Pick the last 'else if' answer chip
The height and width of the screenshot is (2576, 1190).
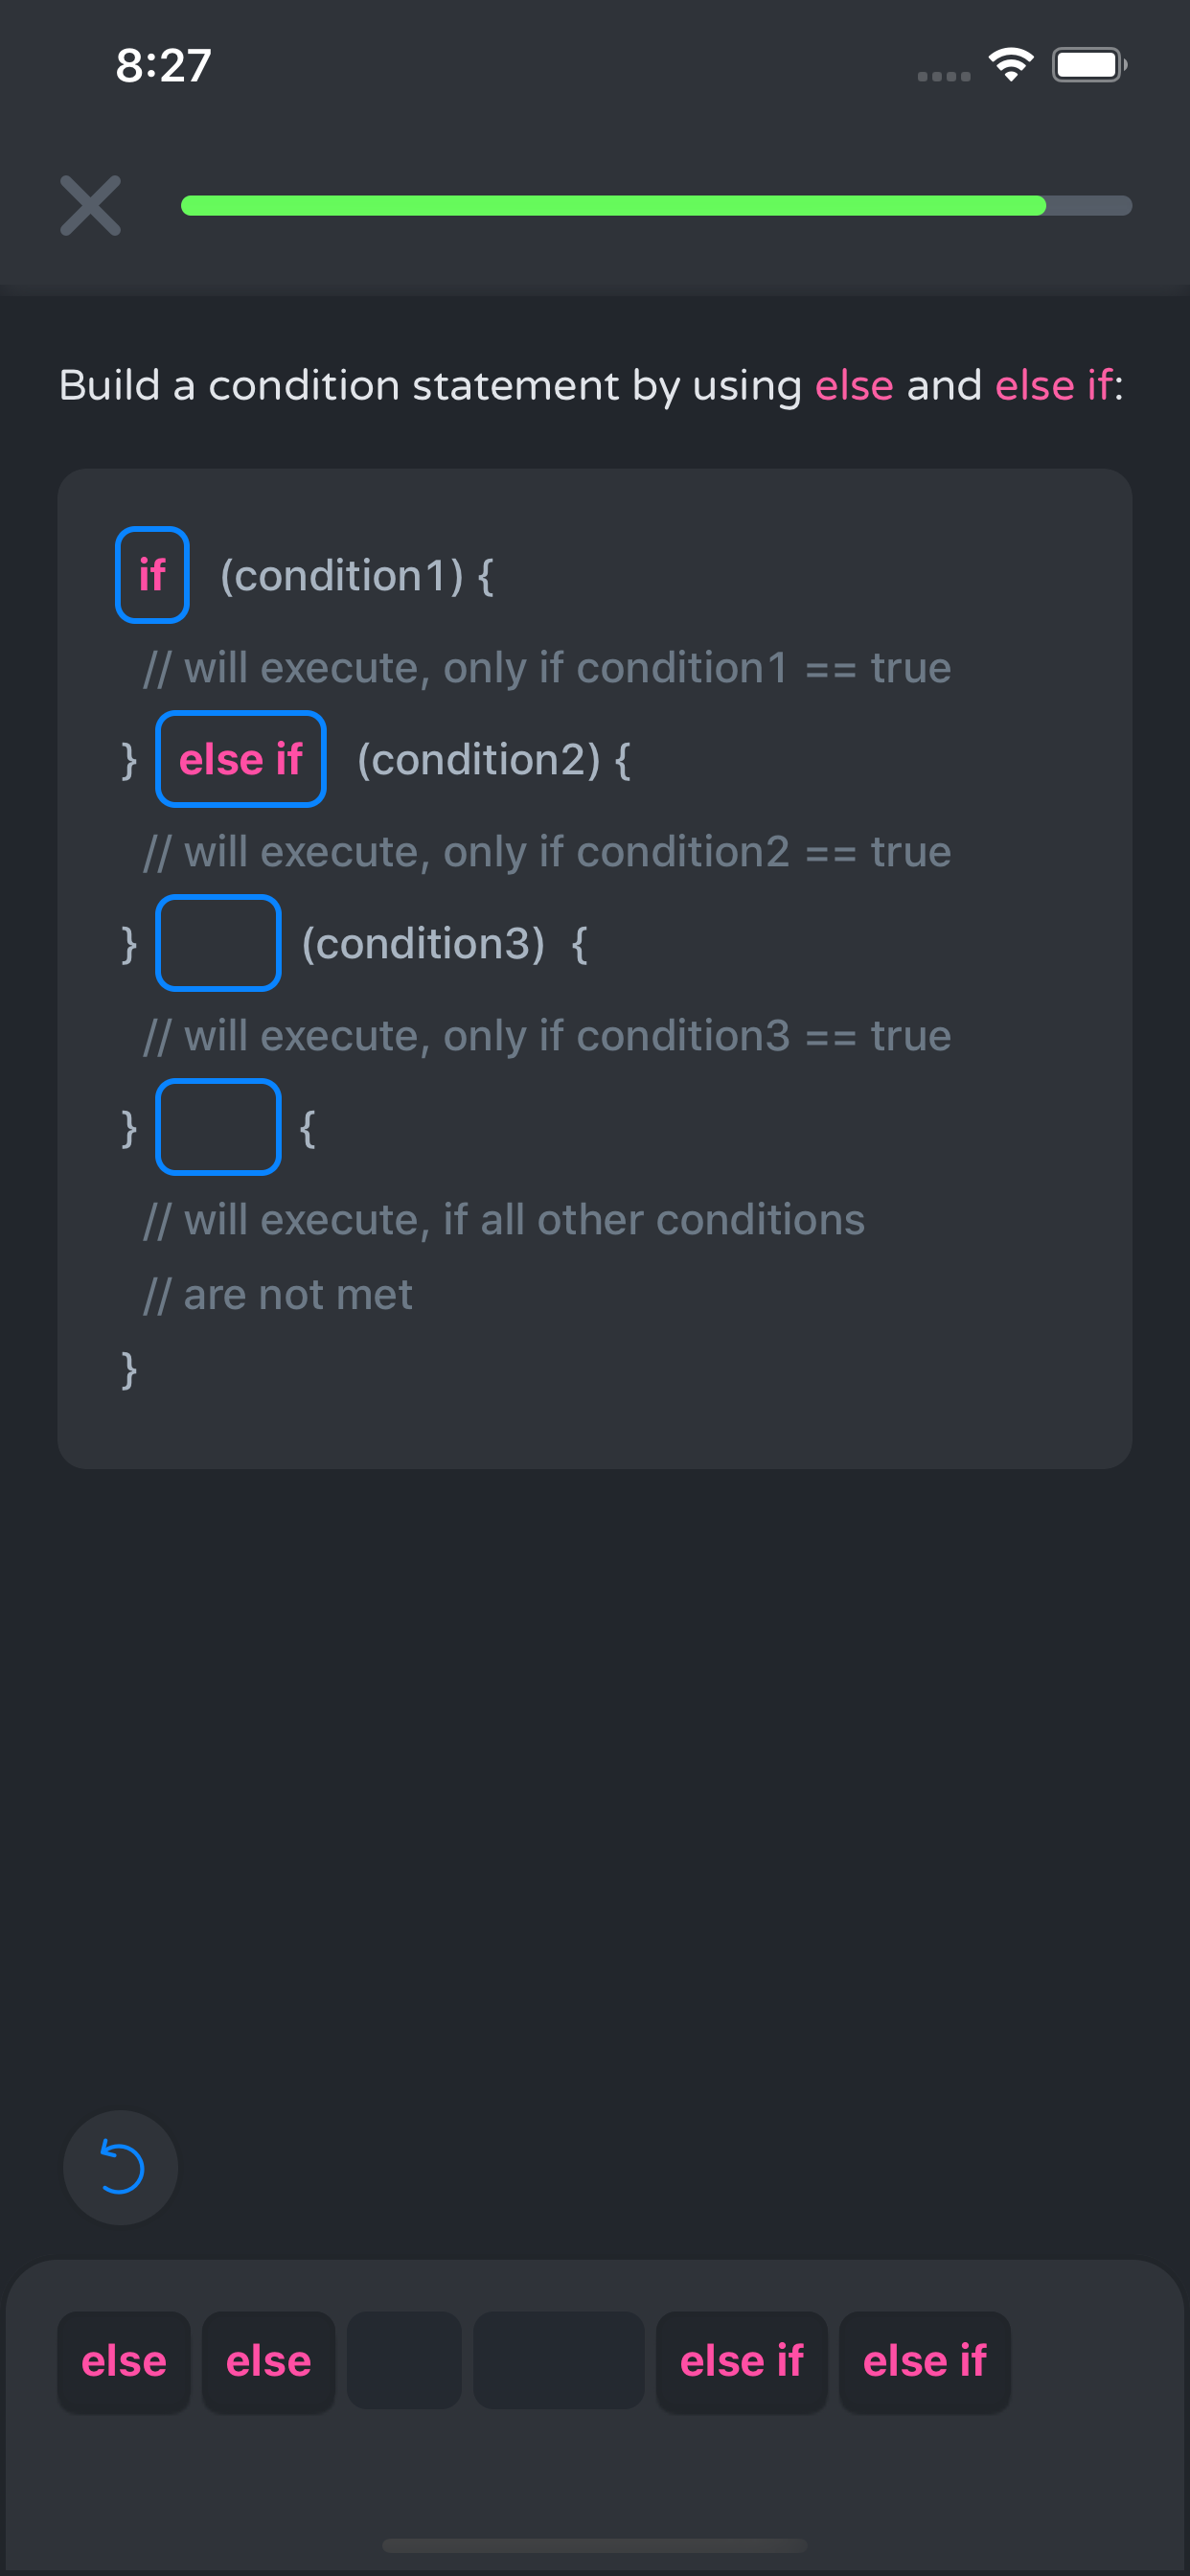point(924,2361)
